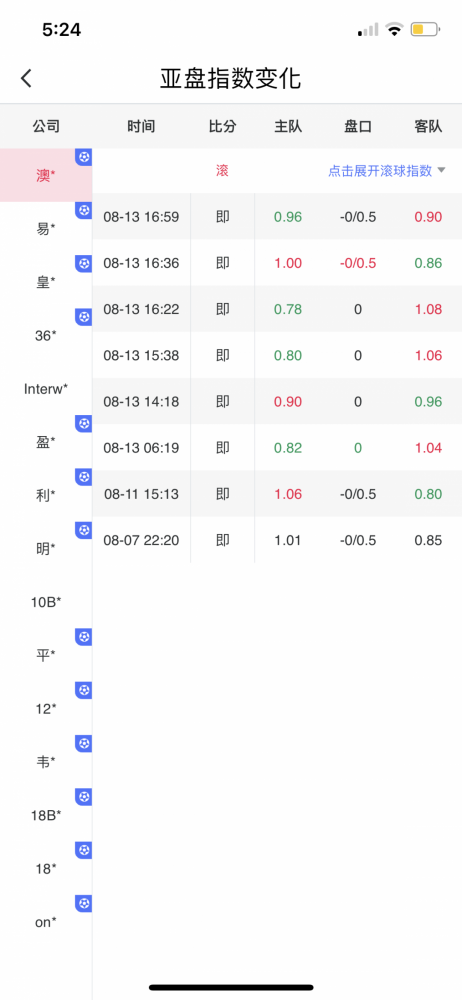Image resolution: width=462 pixels, height=1000 pixels.
Task: Tap the 公司 column header
Action: pyautogui.click(x=46, y=126)
